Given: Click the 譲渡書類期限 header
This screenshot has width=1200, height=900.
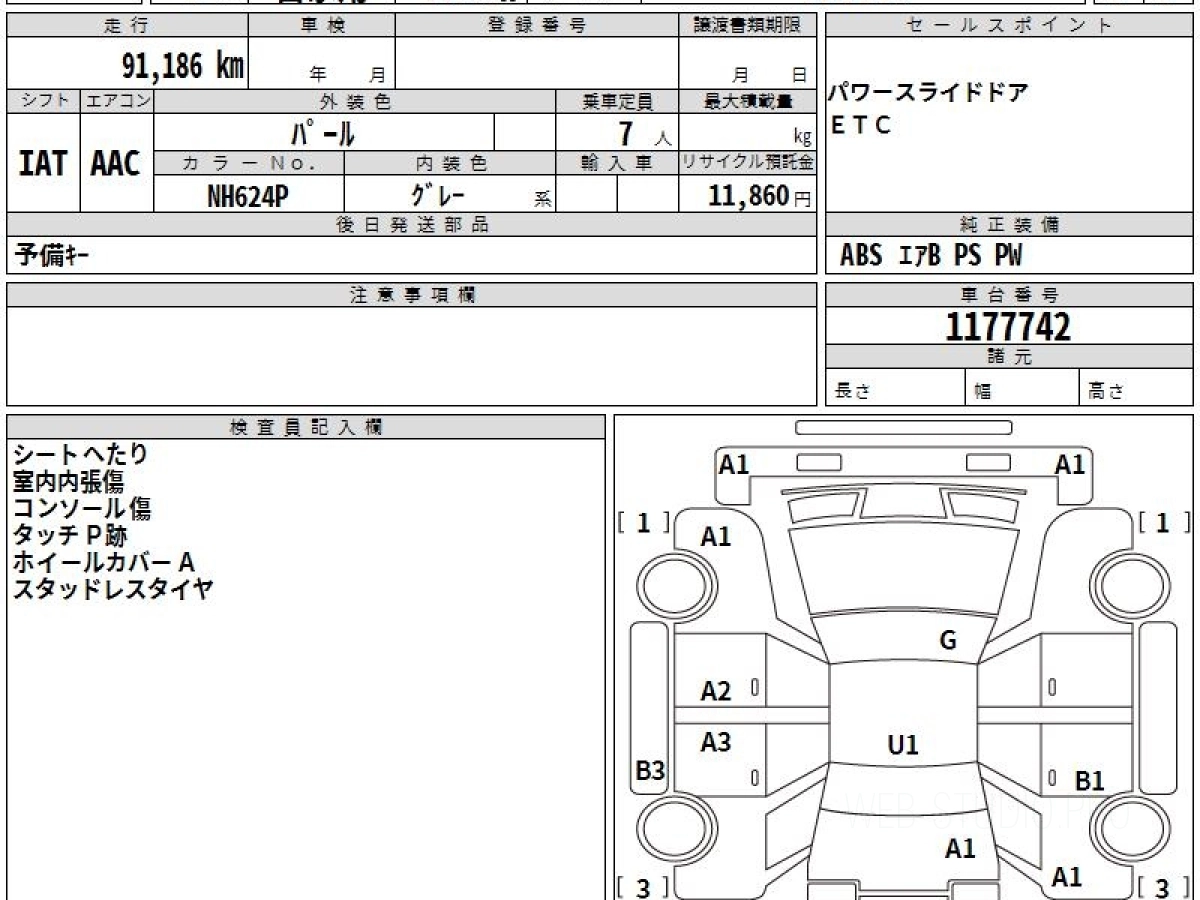Looking at the screenshot, I should tap(748, 26).
